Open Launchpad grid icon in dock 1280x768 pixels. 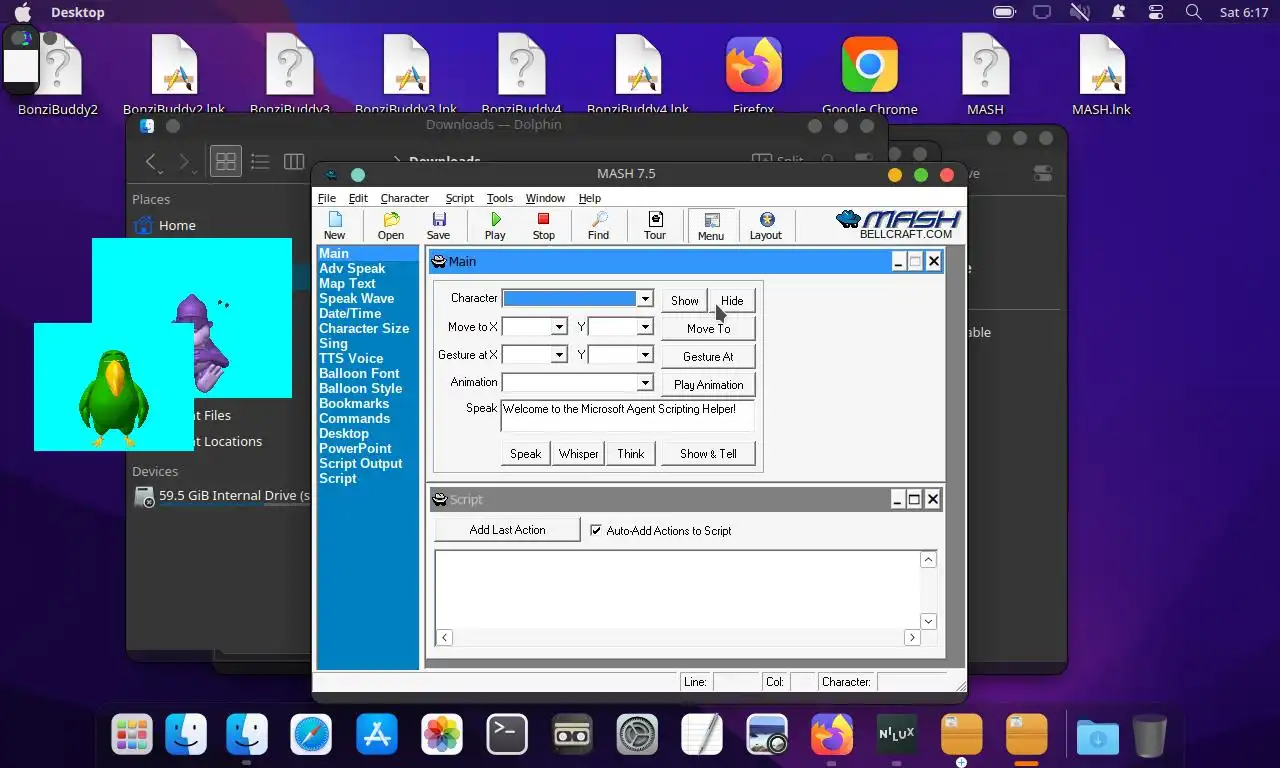(x=132, y=735)
